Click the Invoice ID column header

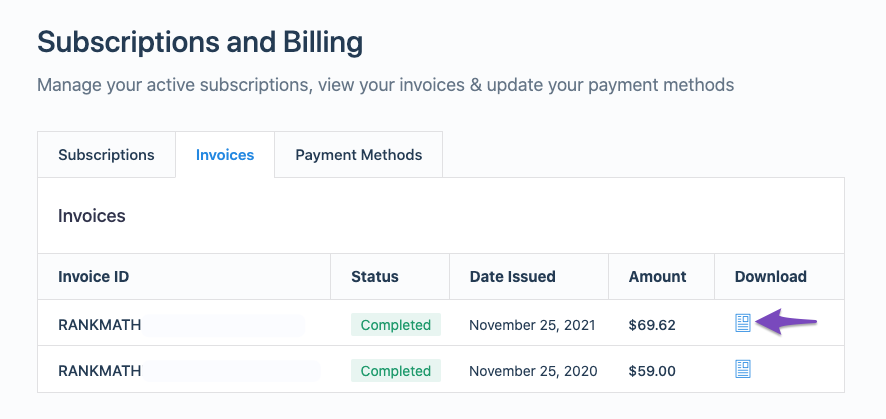(93, 277)
